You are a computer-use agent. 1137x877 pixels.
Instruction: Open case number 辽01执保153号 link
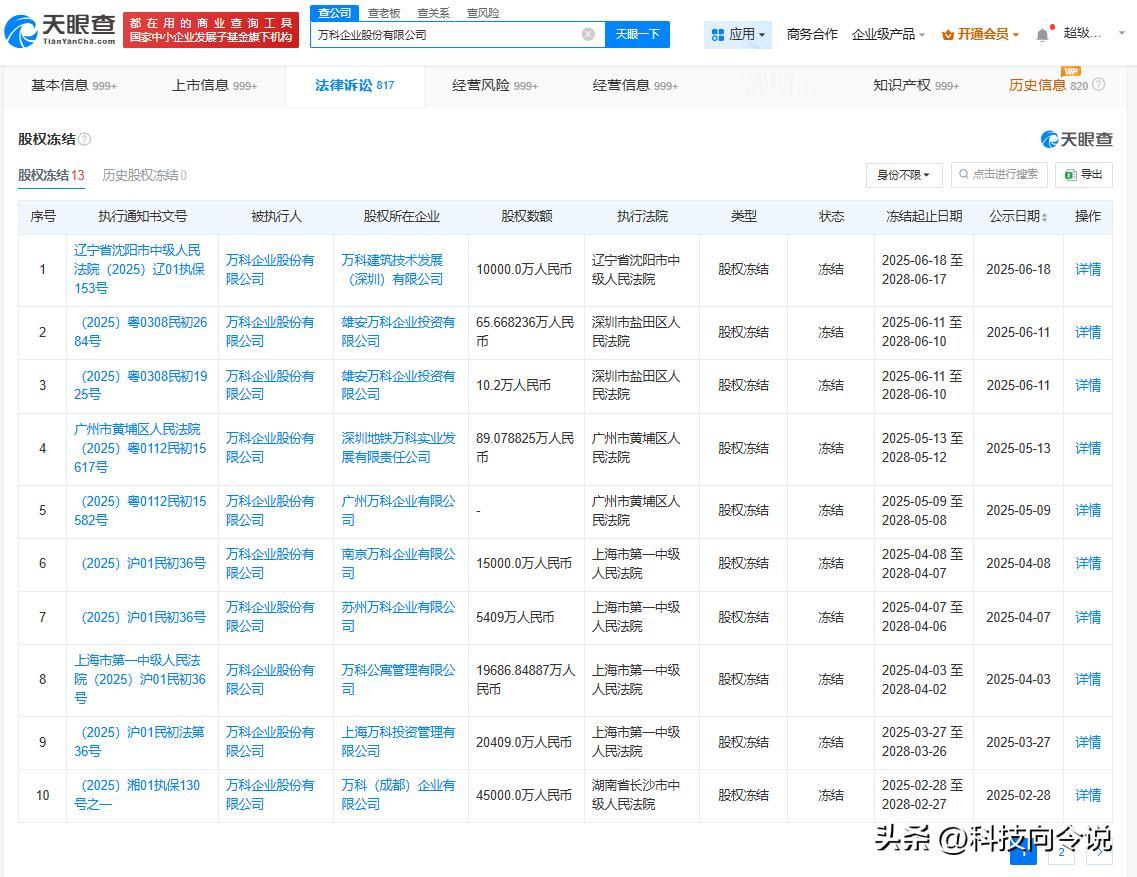tap(139, 269)
